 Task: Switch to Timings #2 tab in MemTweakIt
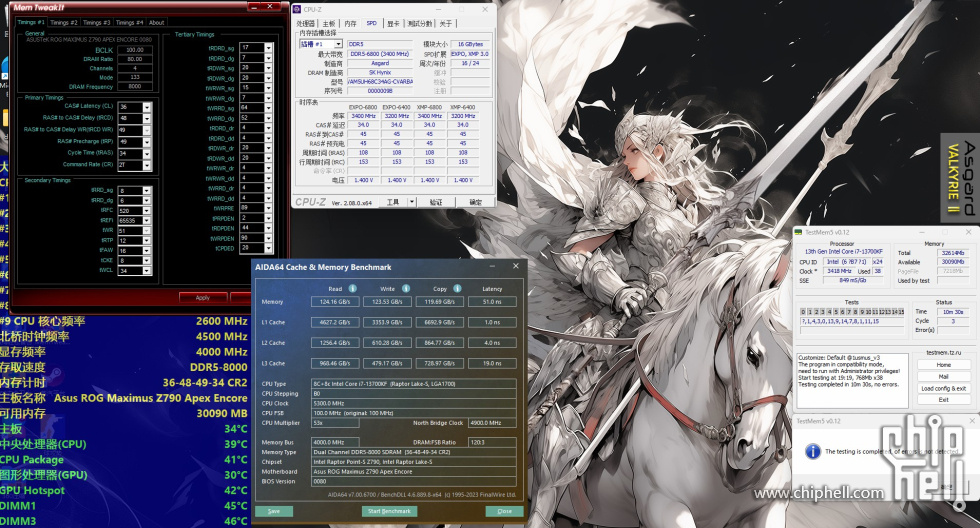coord(64,22)
